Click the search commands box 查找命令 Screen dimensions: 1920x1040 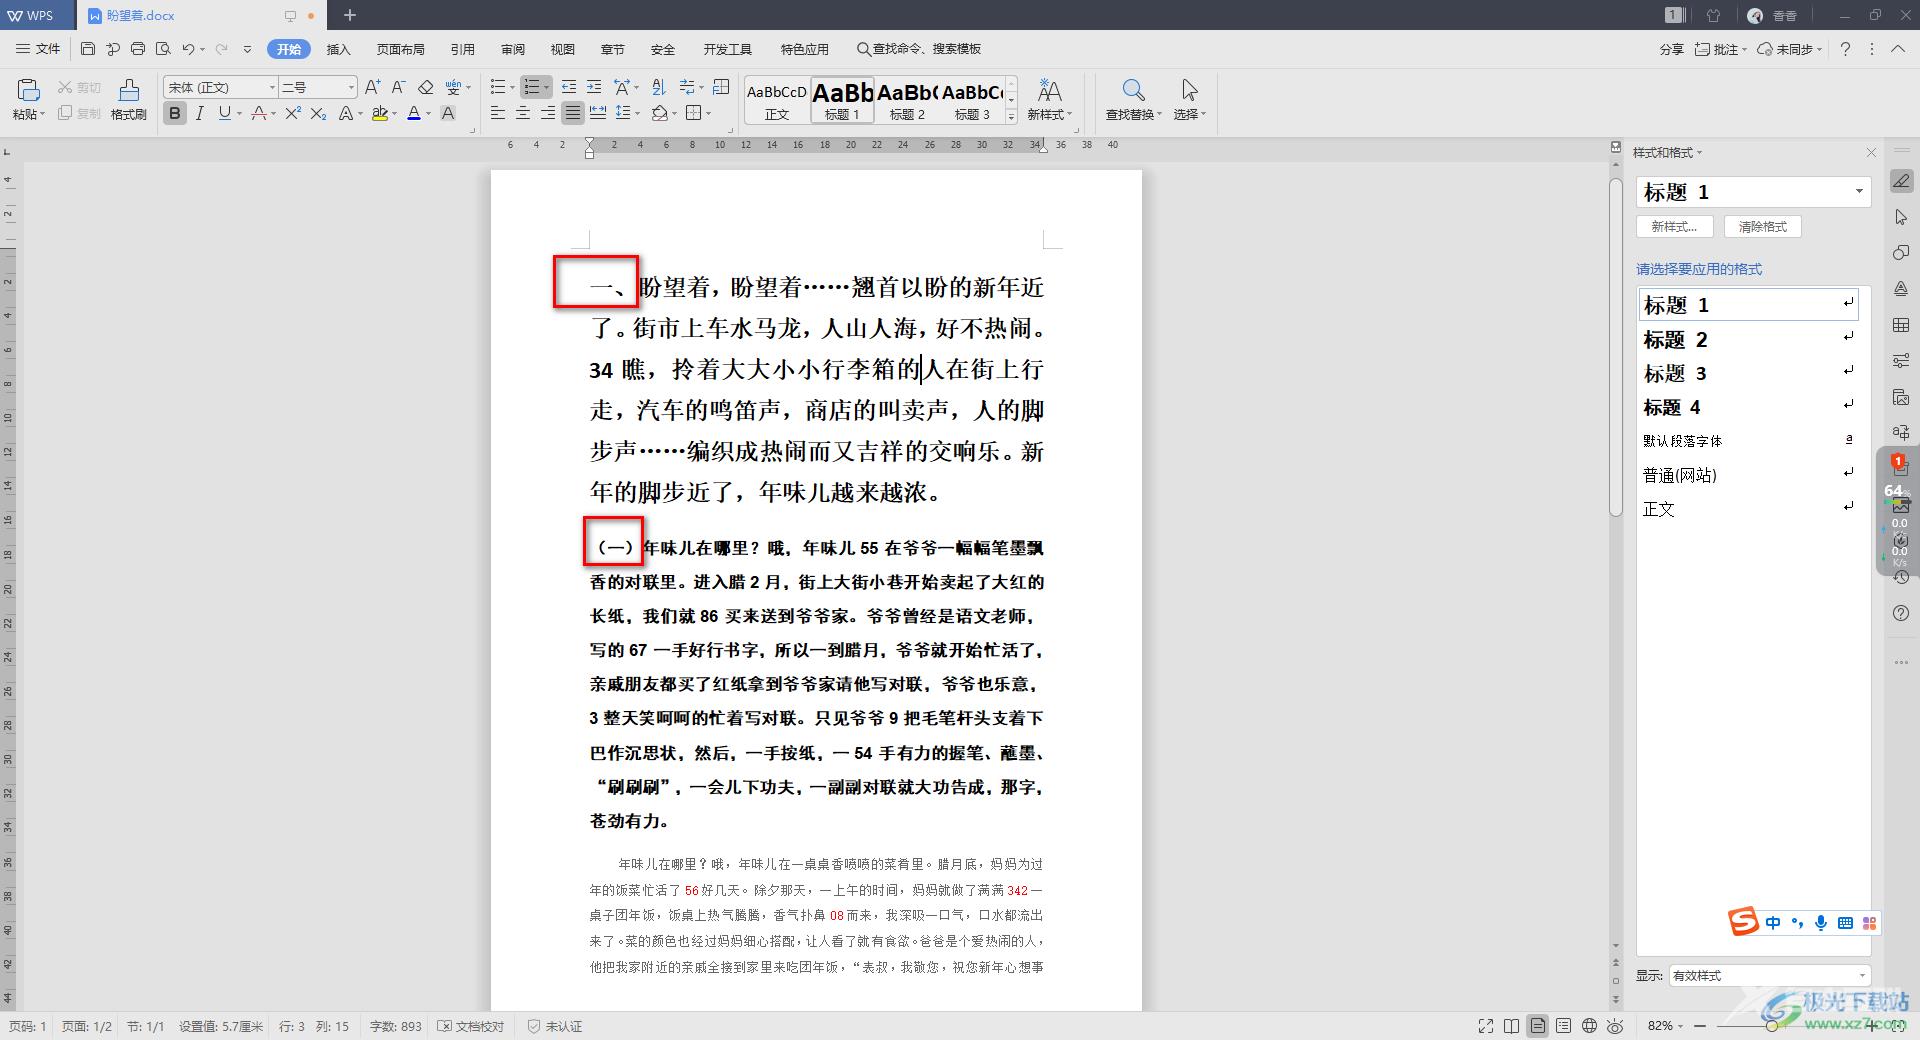[919, 49]
